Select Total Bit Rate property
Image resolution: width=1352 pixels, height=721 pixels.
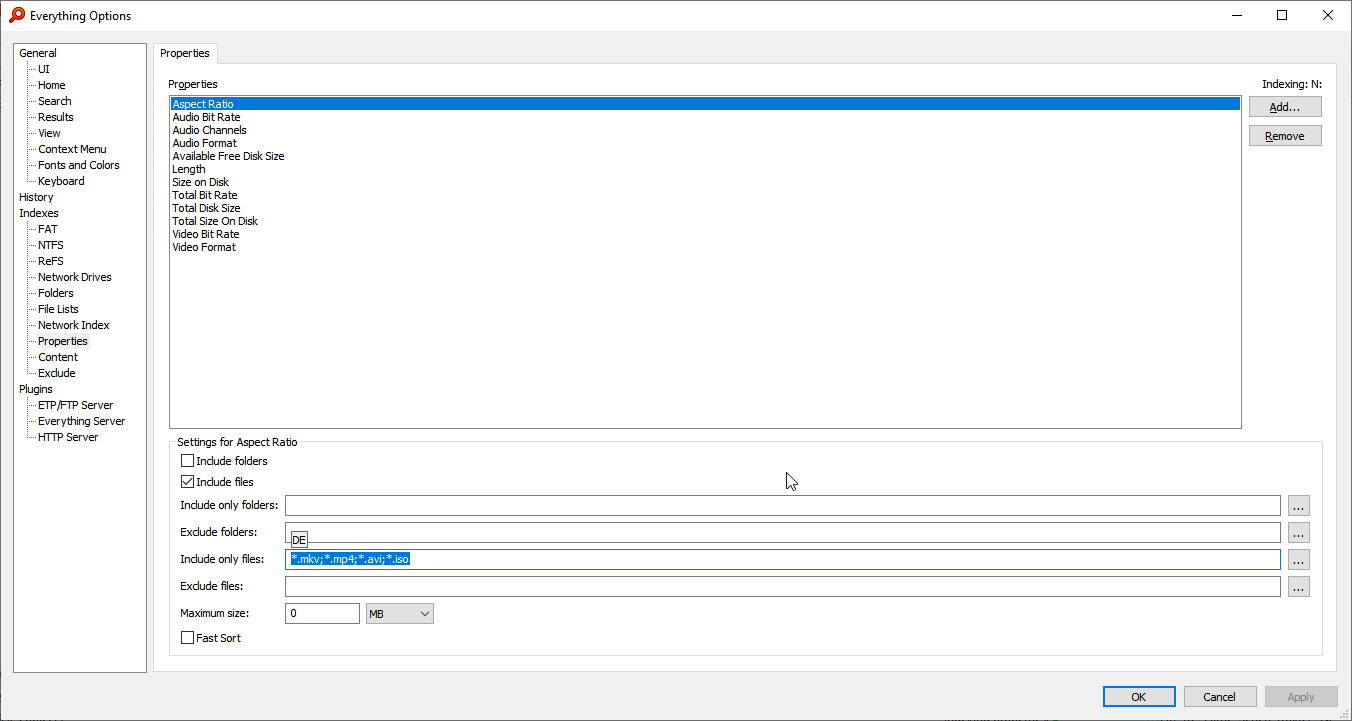(x=705, y=195)
